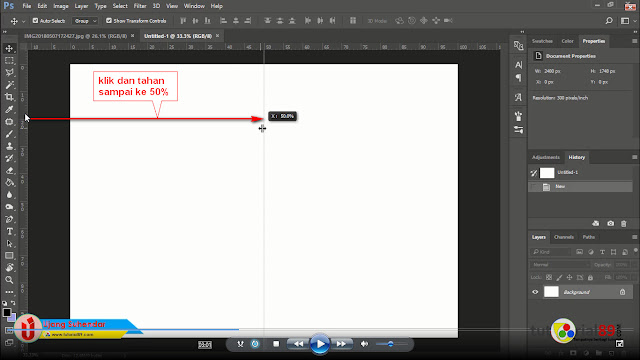This screenshot has width=640, height=360.
Task: Select the Eraser tool
Action: [x=9, y=171]
